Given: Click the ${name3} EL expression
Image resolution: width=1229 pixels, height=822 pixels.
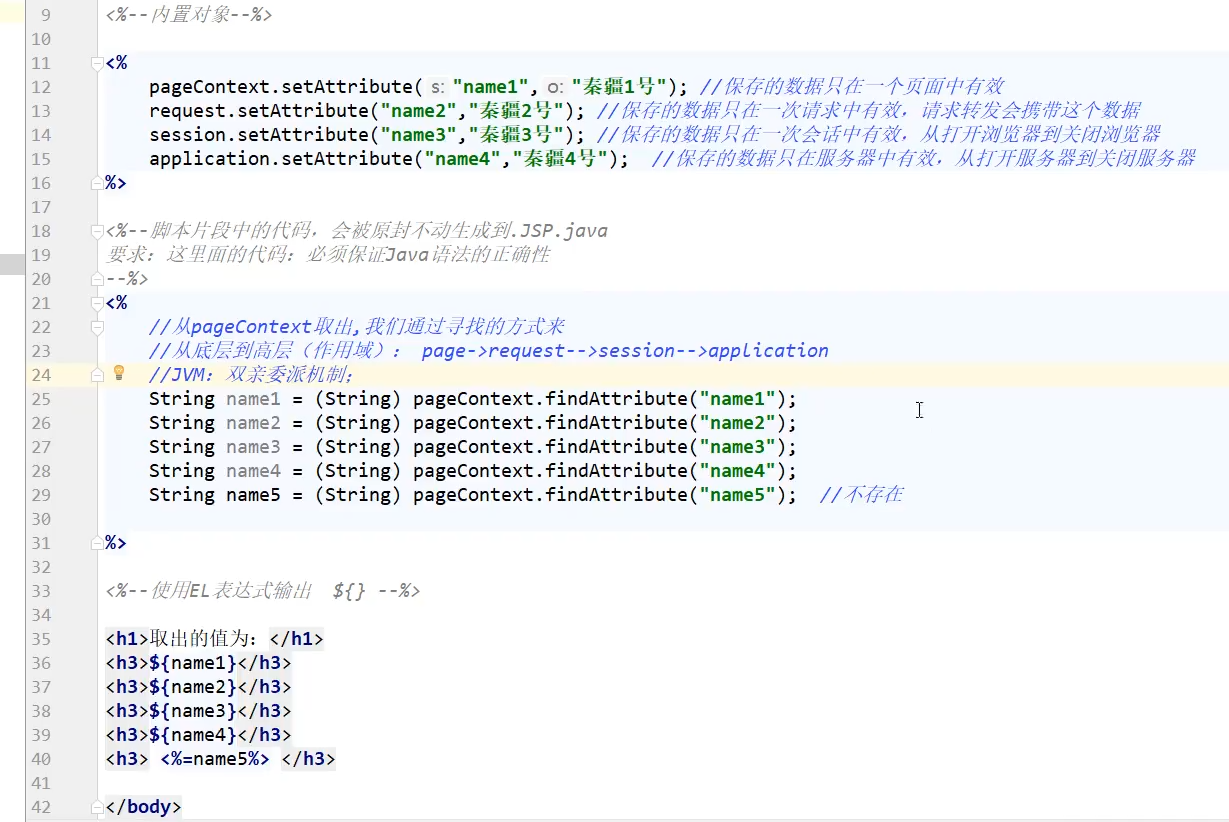Looking at the screenshot, I should (193, 711).
